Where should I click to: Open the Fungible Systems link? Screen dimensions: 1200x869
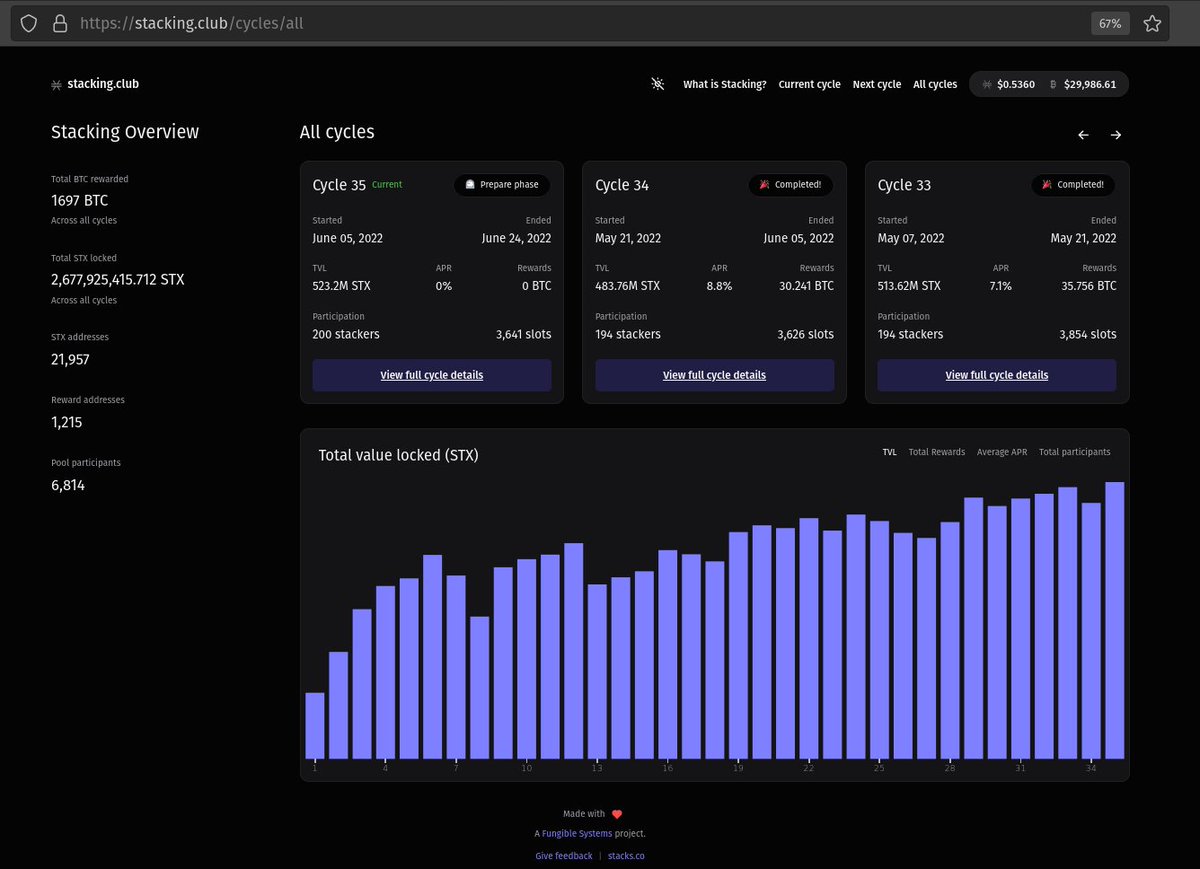coord(577,834)
